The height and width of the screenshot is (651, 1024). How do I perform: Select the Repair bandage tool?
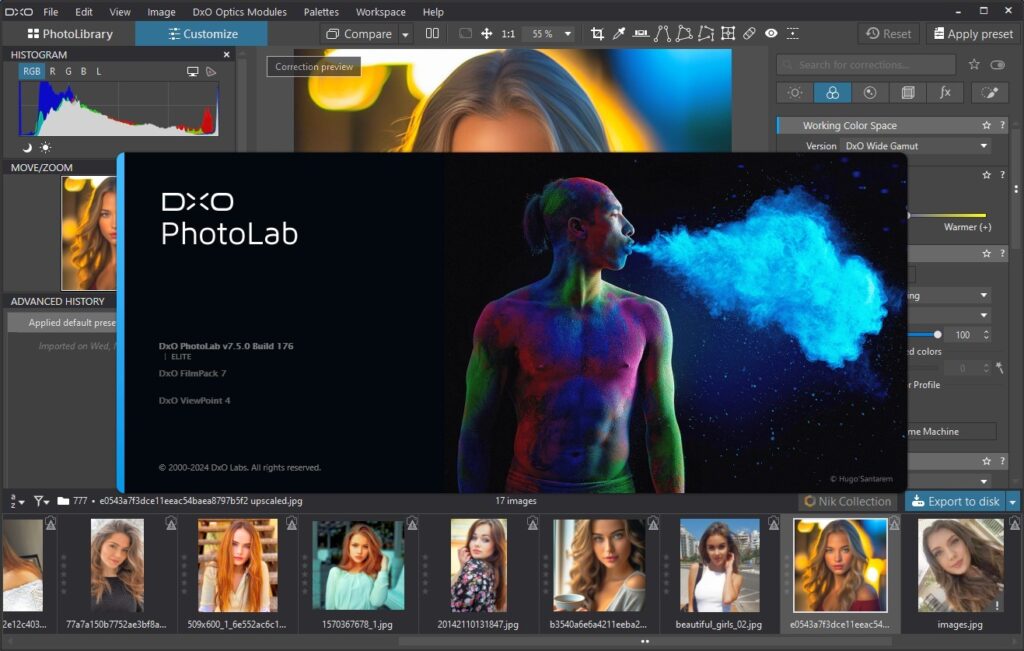[x=749, y=34]
